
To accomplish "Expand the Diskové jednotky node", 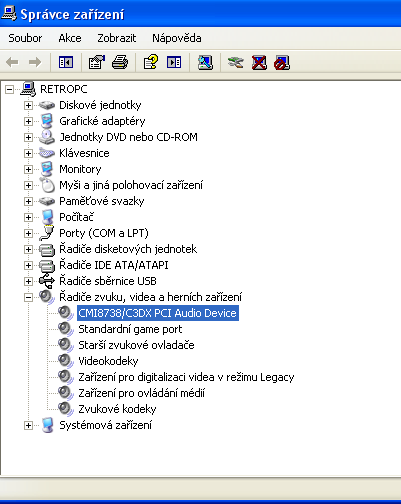I will coord(28,105).
